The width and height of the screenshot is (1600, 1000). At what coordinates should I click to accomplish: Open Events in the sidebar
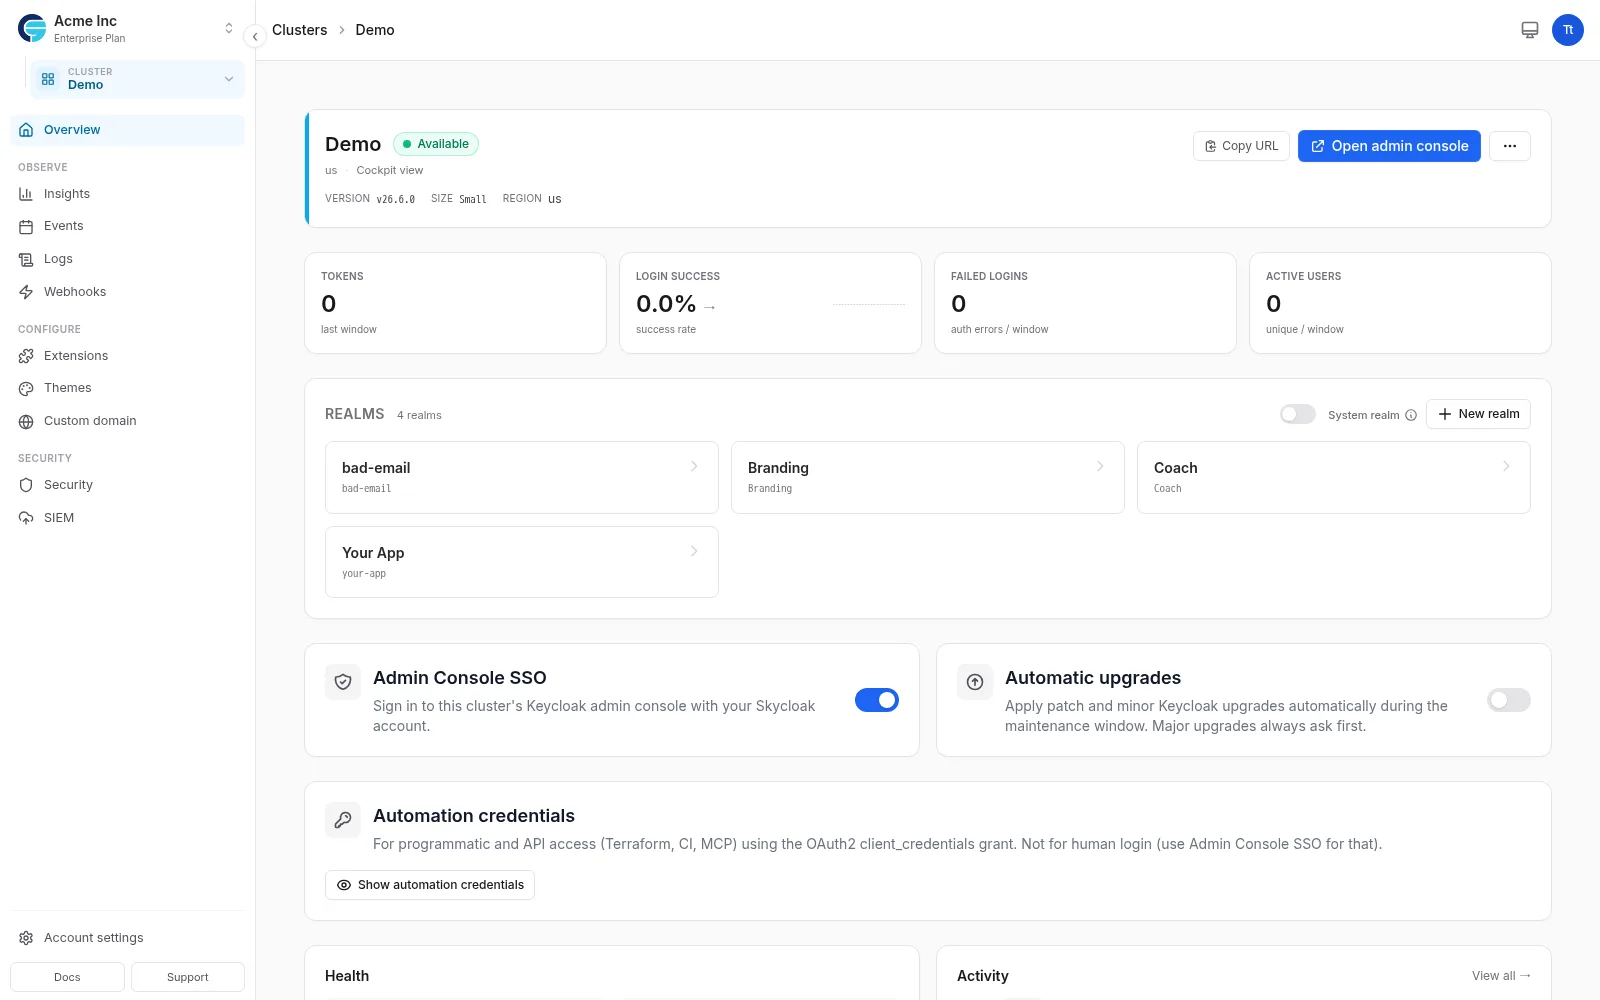(x=127, y=226)
